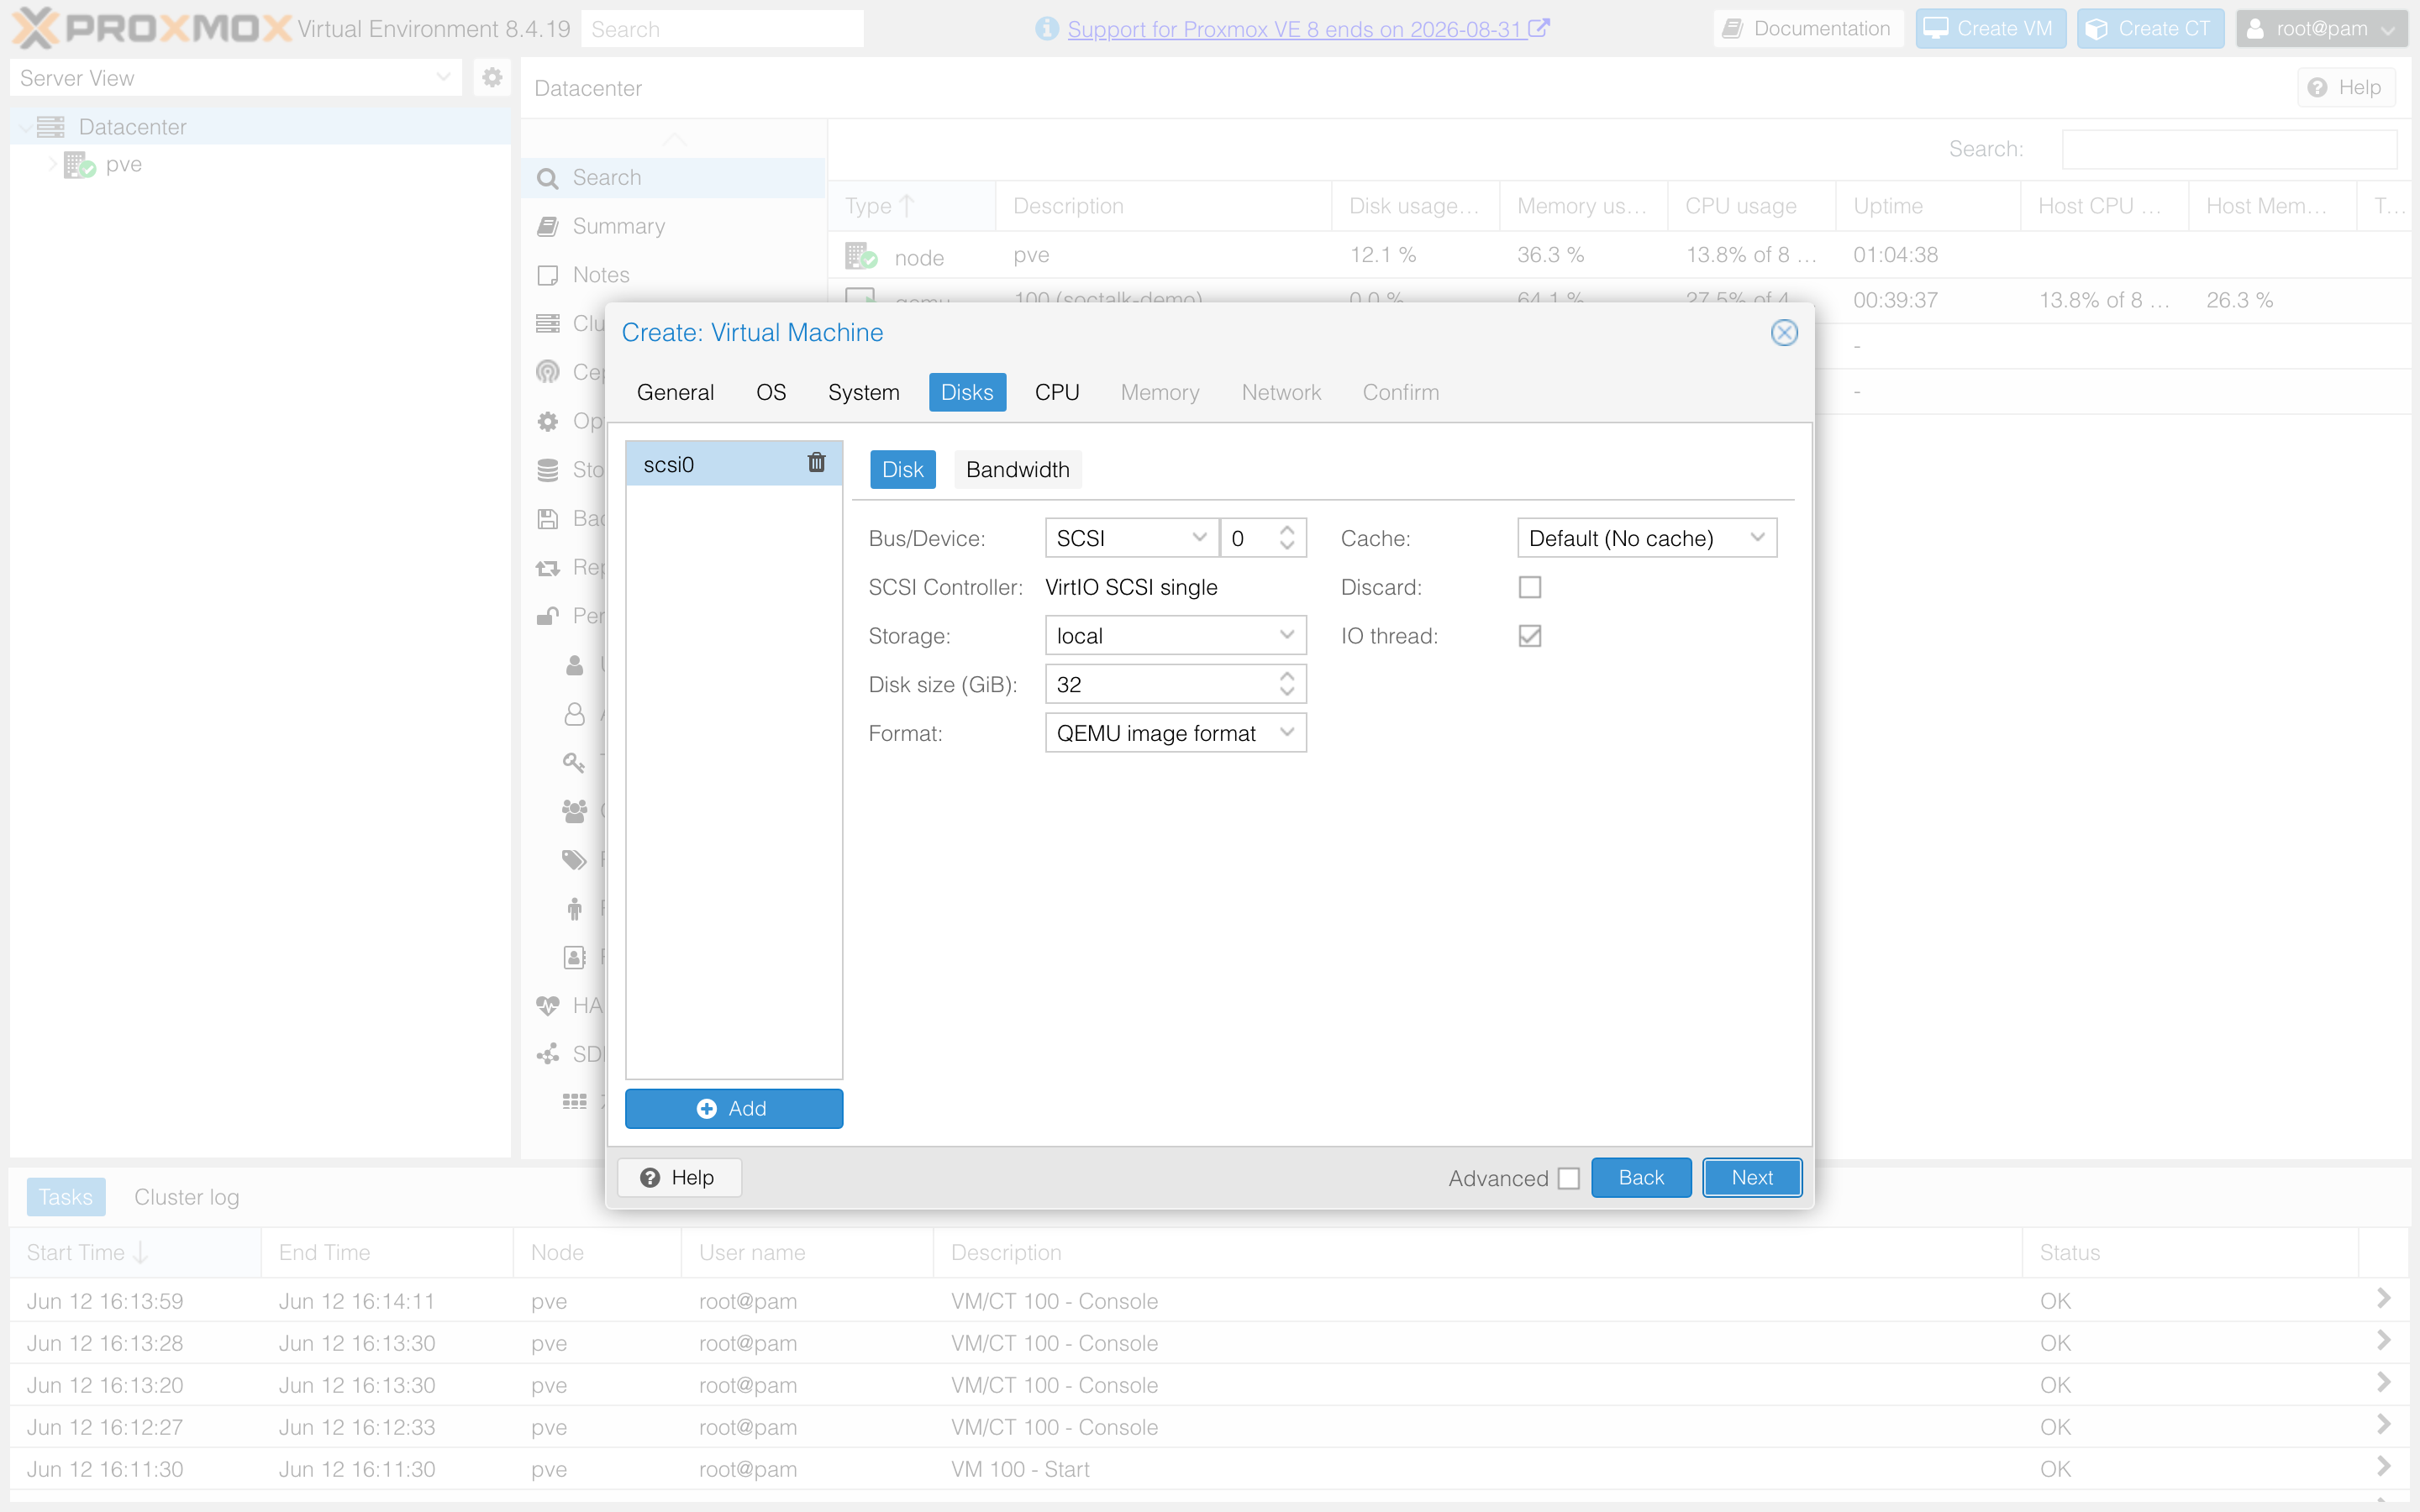The height and width of the screenshot is (1512, 2420).
Task: Click the Notes icon in sidebar
Action: [x=547, y=275]
